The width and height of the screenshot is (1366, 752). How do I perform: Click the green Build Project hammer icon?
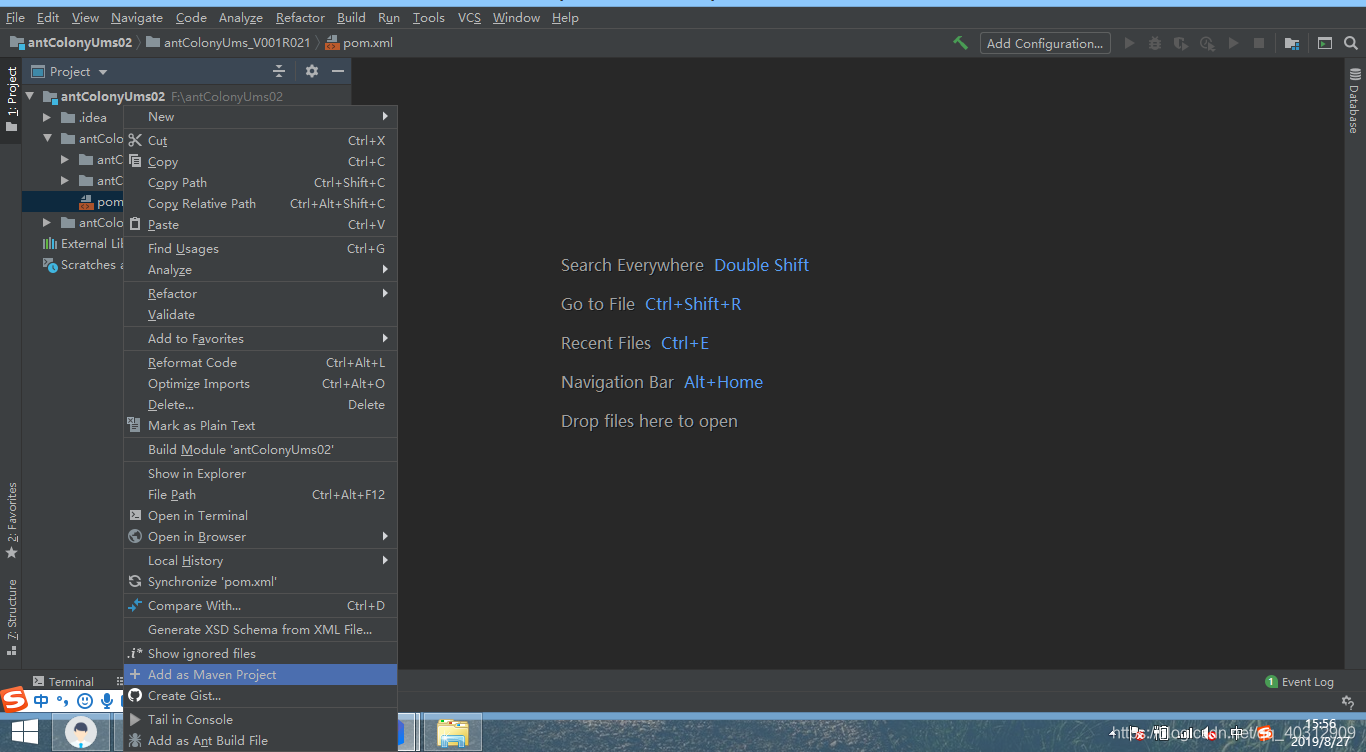[x=960, y=43]
